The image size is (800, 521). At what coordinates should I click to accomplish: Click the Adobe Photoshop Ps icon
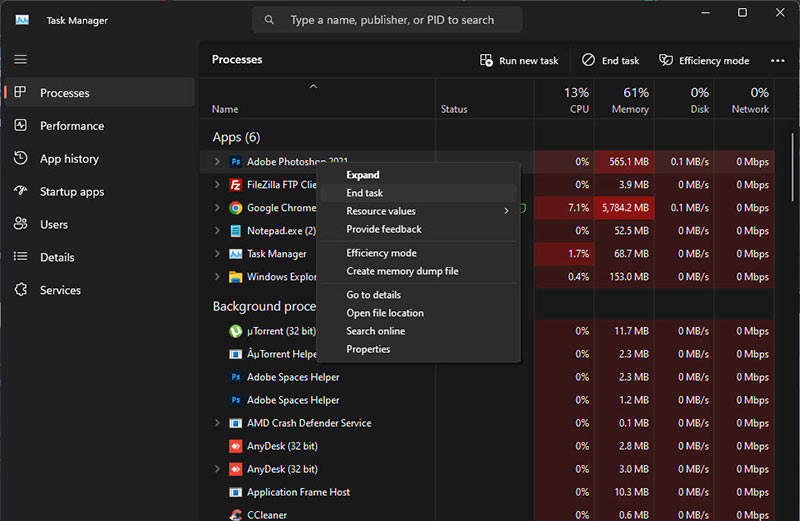pyautogui.click(x=235, y=162)
